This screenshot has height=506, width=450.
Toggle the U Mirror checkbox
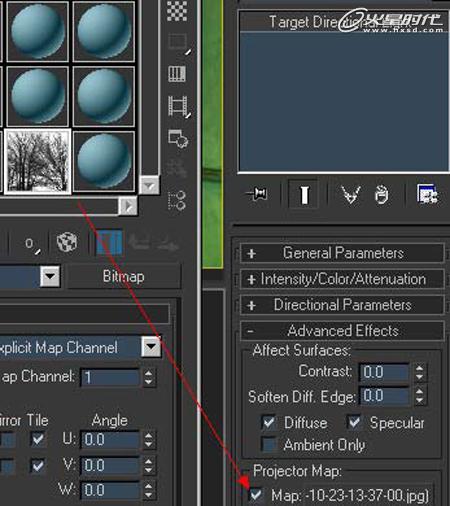coord(7,439)
